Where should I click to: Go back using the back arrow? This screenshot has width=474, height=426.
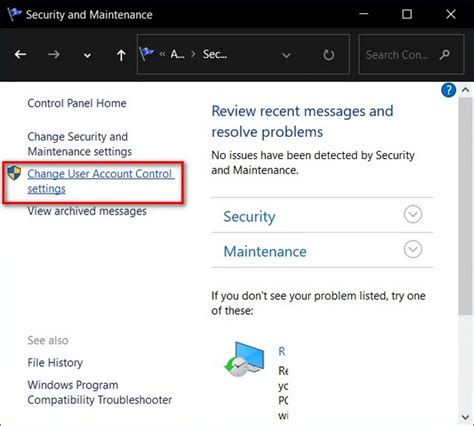pos(20,54)
